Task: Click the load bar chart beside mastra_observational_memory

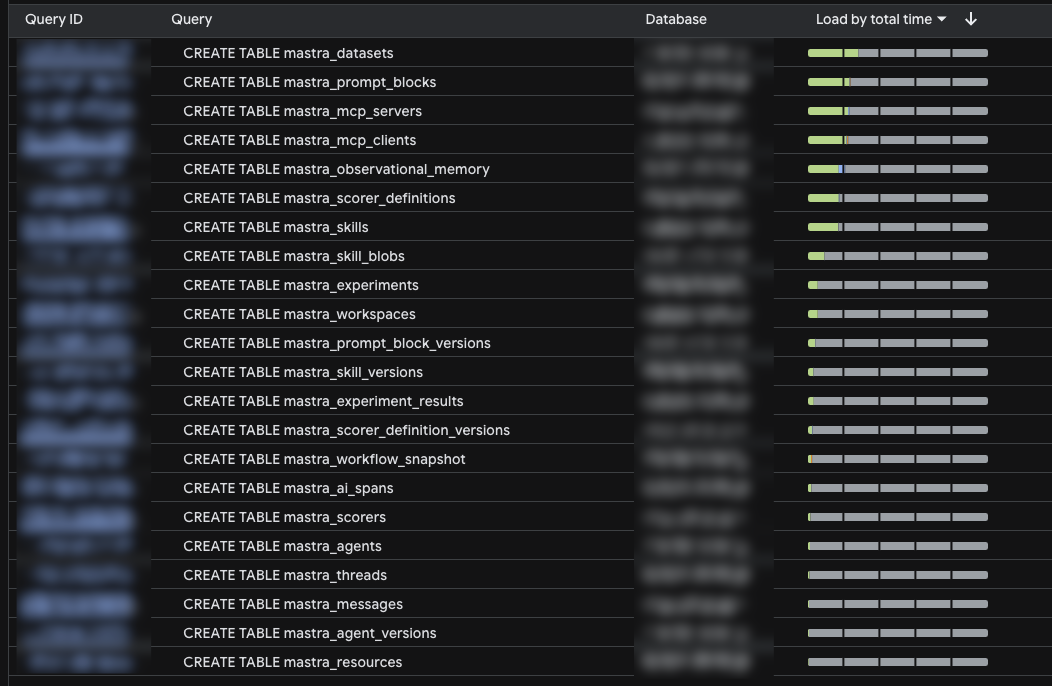Action: 895,169
